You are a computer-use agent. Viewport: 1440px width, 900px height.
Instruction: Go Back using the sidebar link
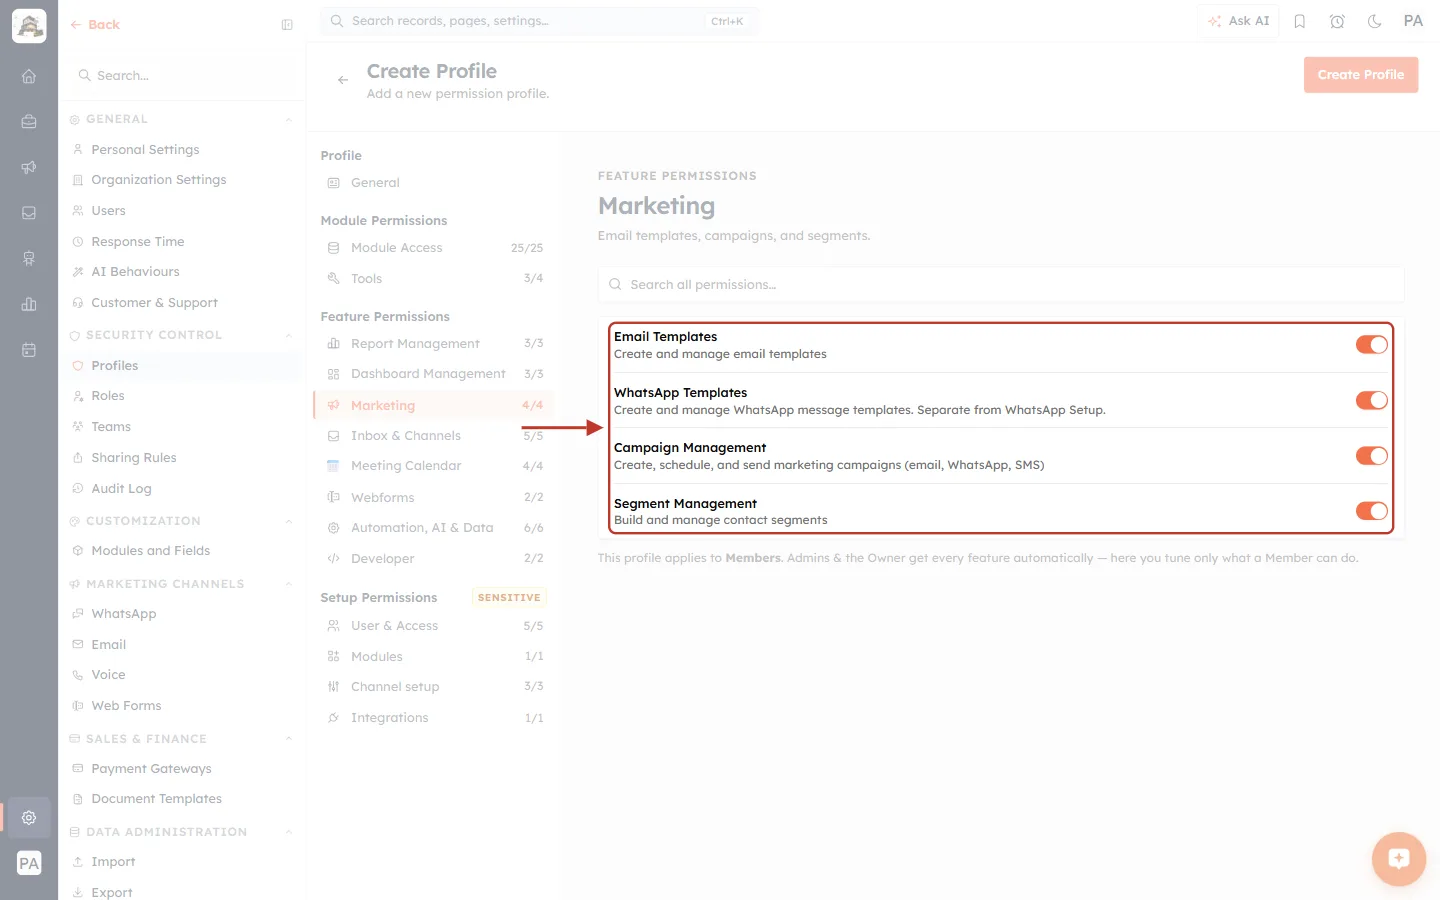[95, 25]
